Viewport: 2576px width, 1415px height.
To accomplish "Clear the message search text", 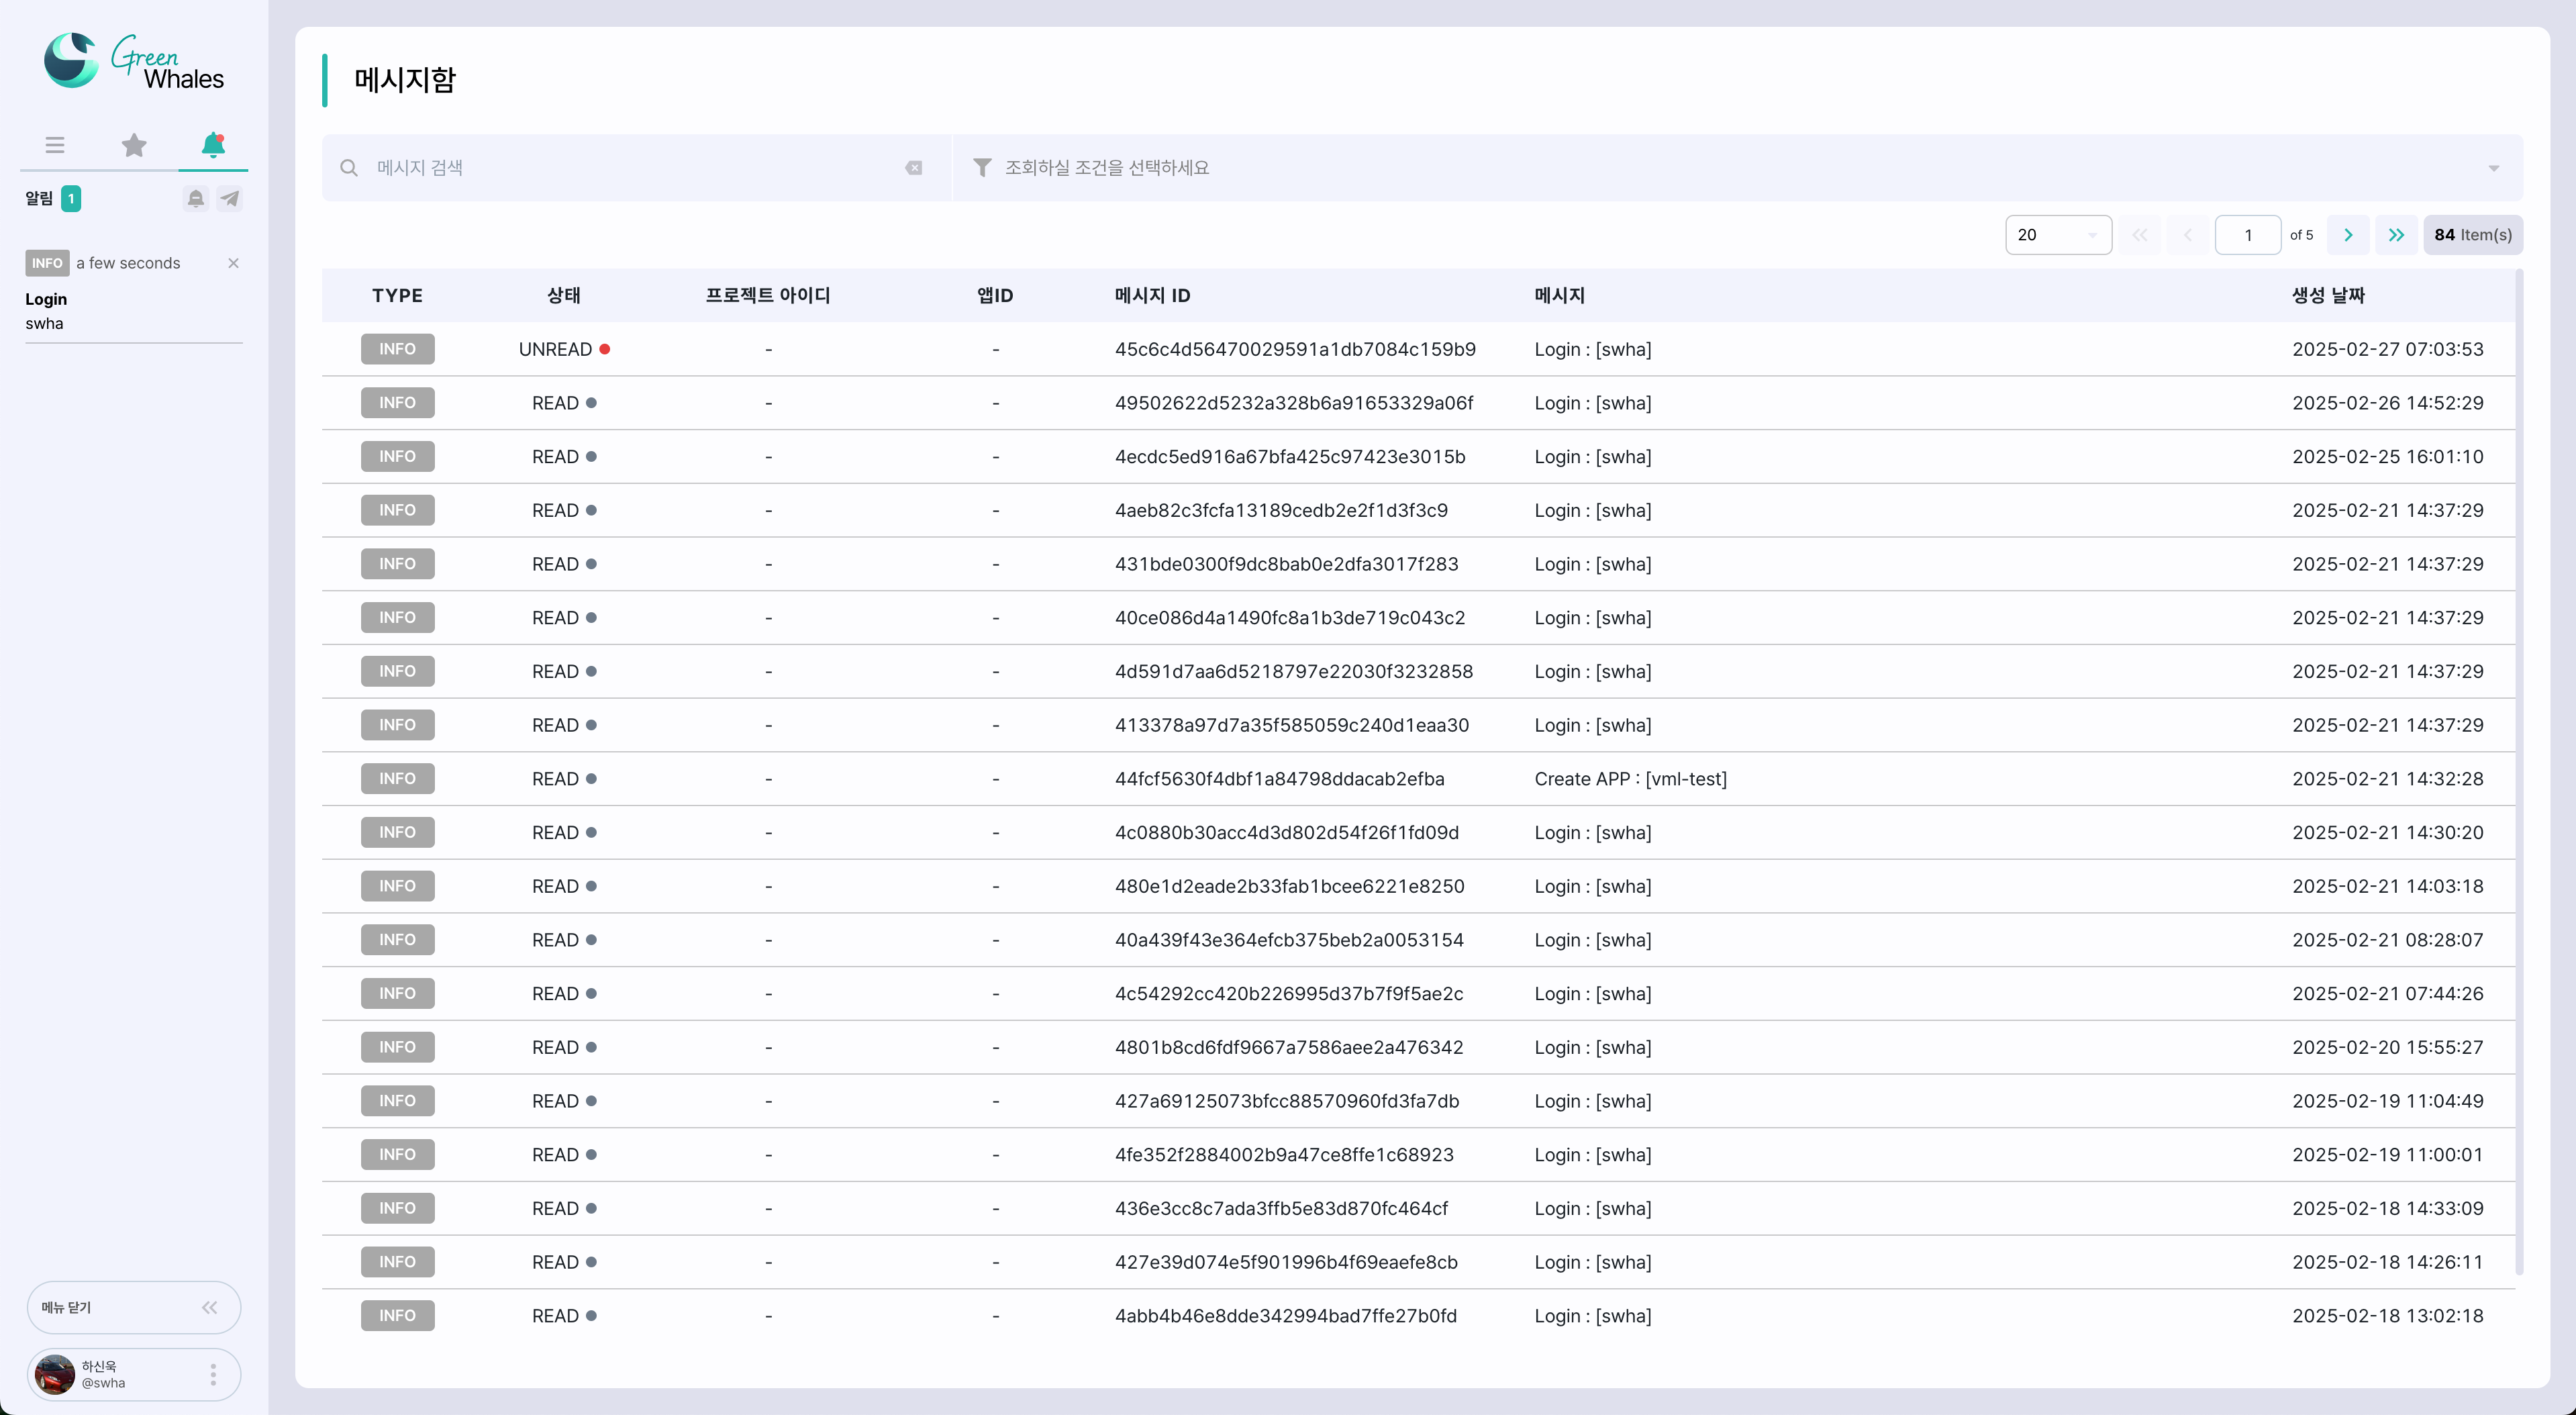I will (x=913, y=168).
